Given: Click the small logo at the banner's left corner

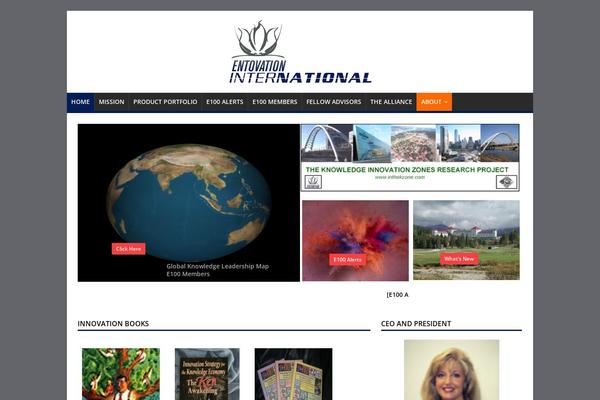Looking at the screenshot, I should (x=313, y=182).
